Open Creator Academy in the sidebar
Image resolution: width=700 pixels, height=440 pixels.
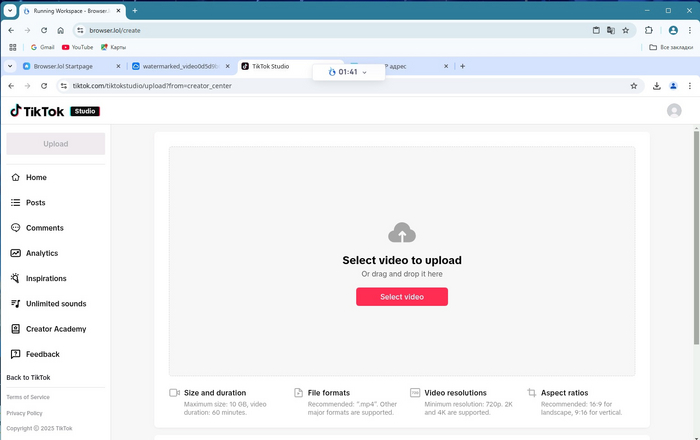(x=56, y=329)
